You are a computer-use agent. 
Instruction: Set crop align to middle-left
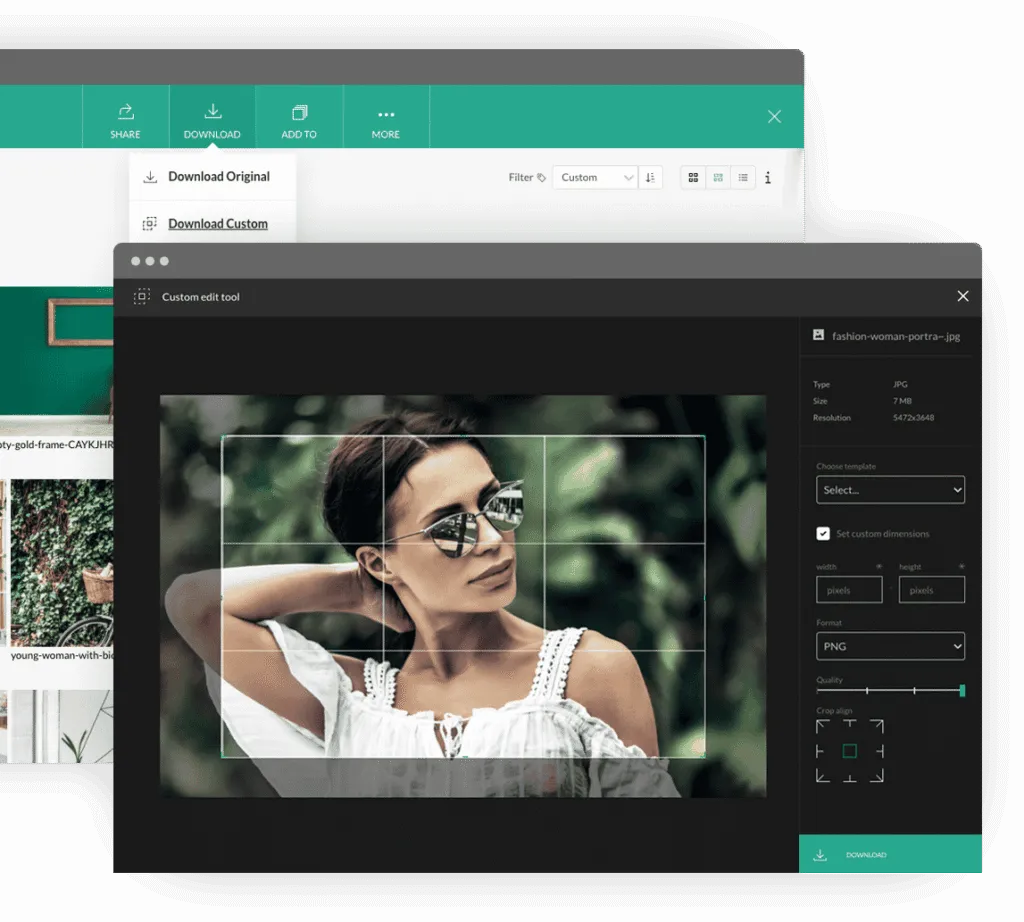820,752
